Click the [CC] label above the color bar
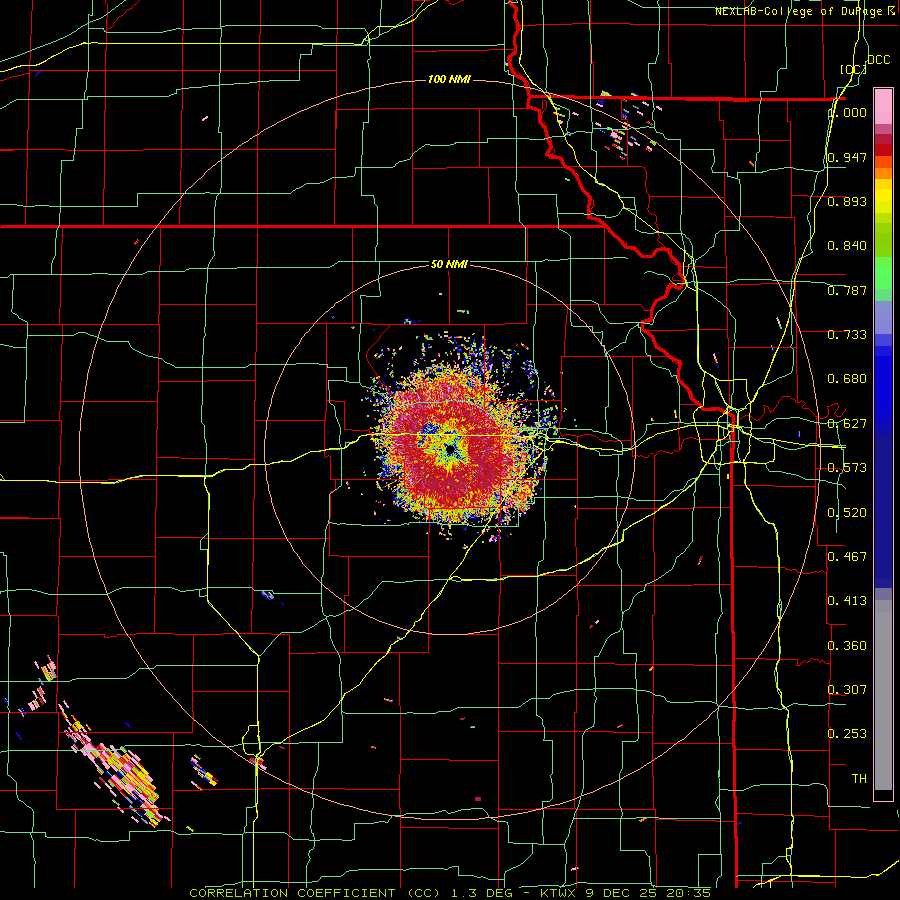Image resolution: width=900 pixels, height=900 pixels. click(x=853, y=69)
